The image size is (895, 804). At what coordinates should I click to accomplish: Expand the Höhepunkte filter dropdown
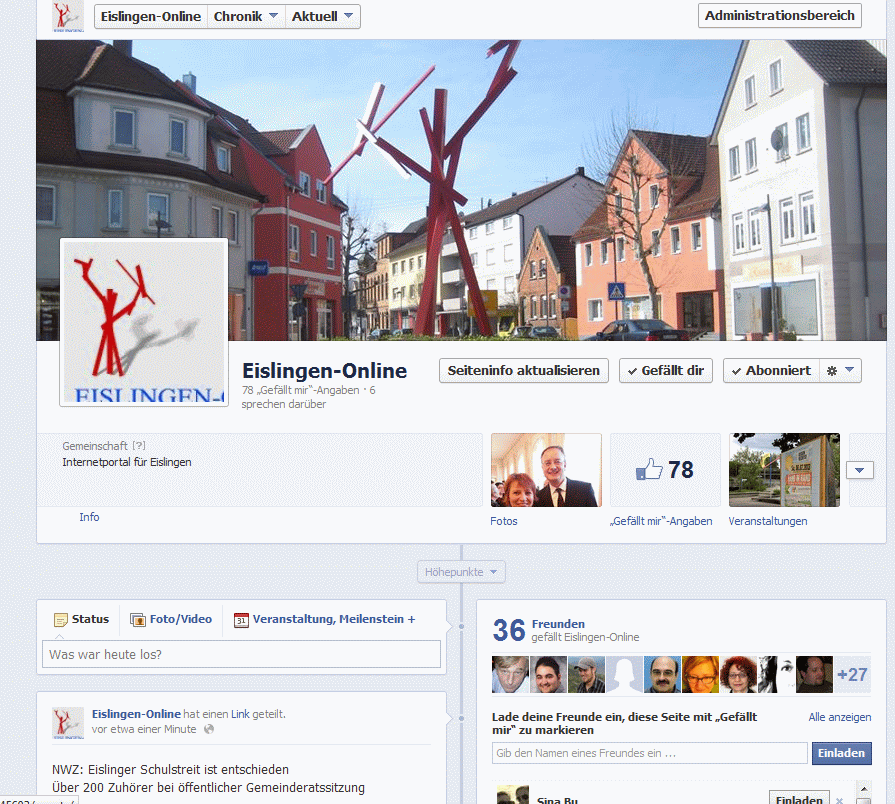[x=461, y=572]
